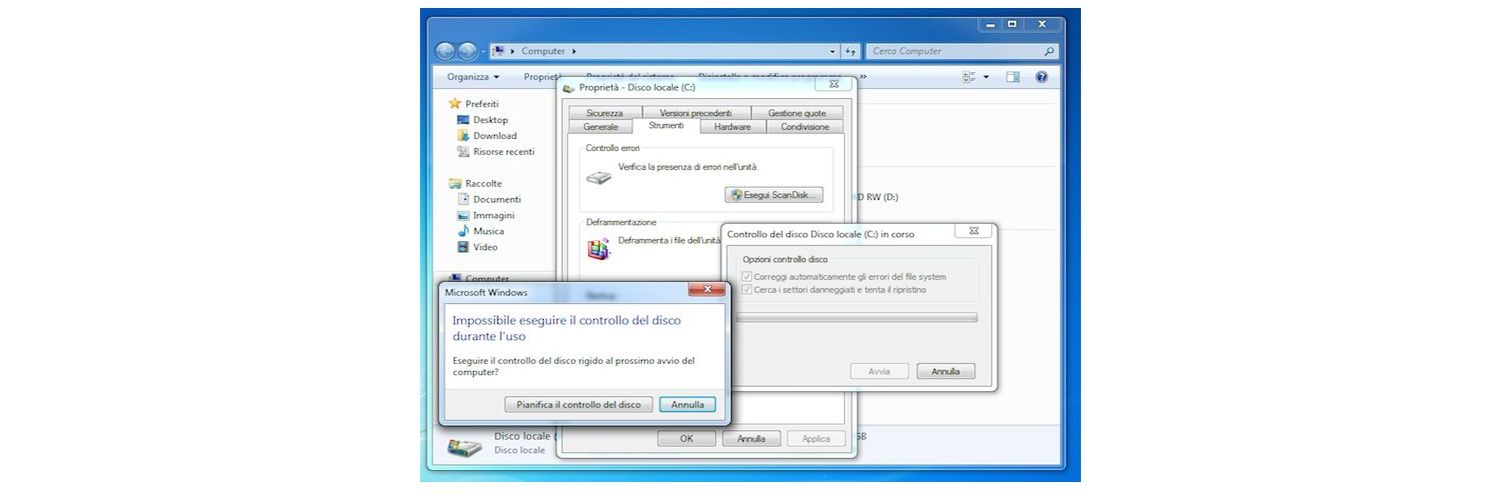This screenshot has width=1500, height=501.
Task: Select Desktop in the sidebar
Action: [490, 120]
